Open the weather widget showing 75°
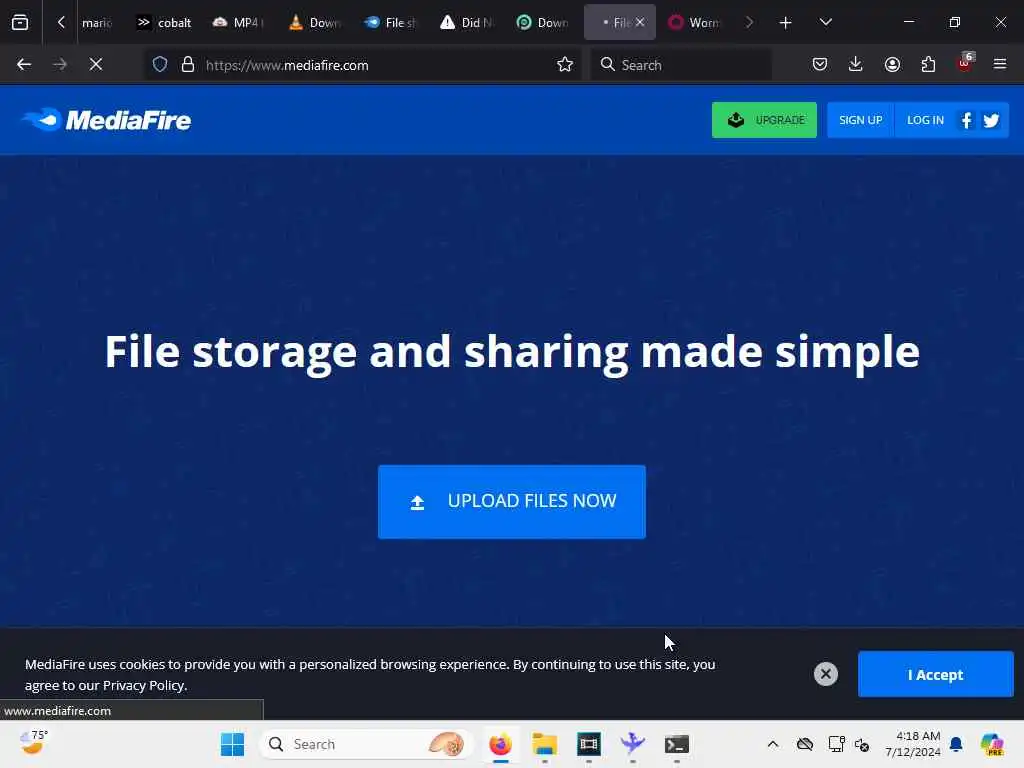 pyautogui.click(x=33, y=743)
